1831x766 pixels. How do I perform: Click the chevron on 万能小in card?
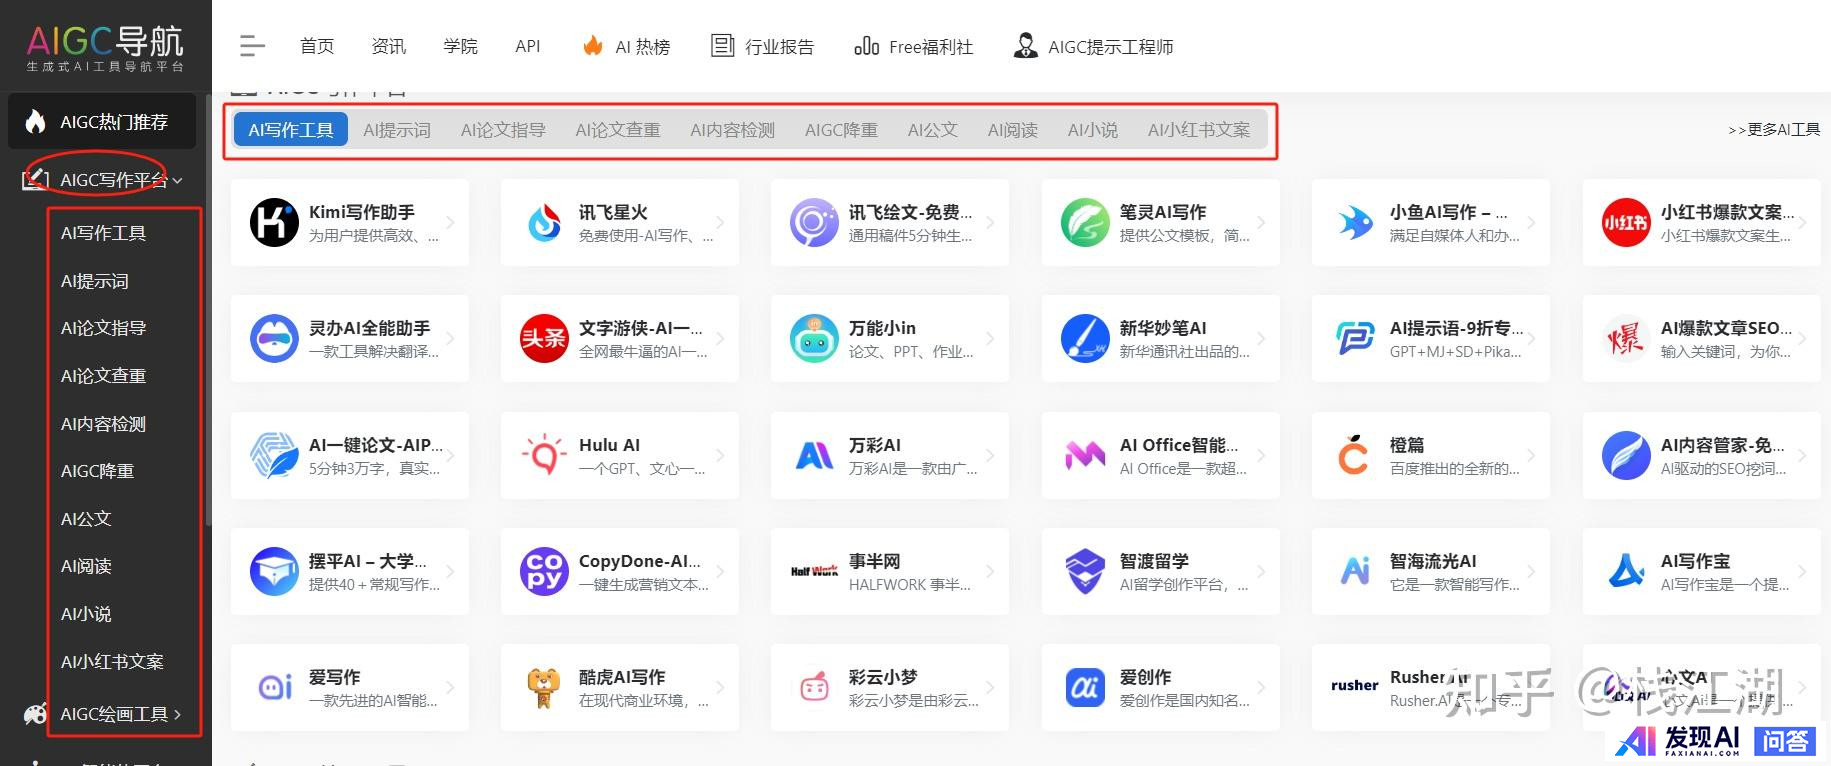pyautogui.click(x=990, y=338)
